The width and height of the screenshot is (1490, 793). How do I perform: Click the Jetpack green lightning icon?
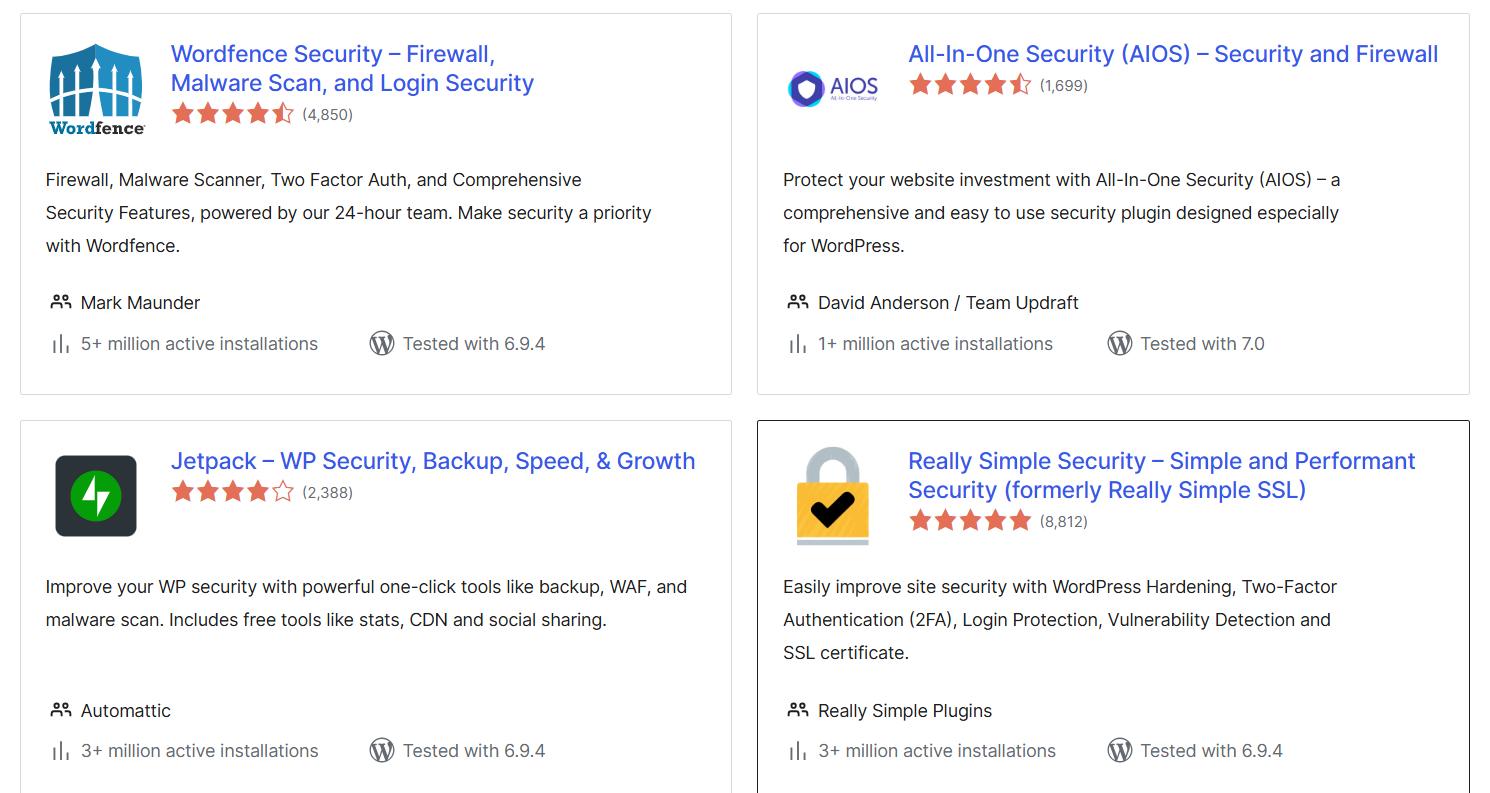click(x=96, y=496)
